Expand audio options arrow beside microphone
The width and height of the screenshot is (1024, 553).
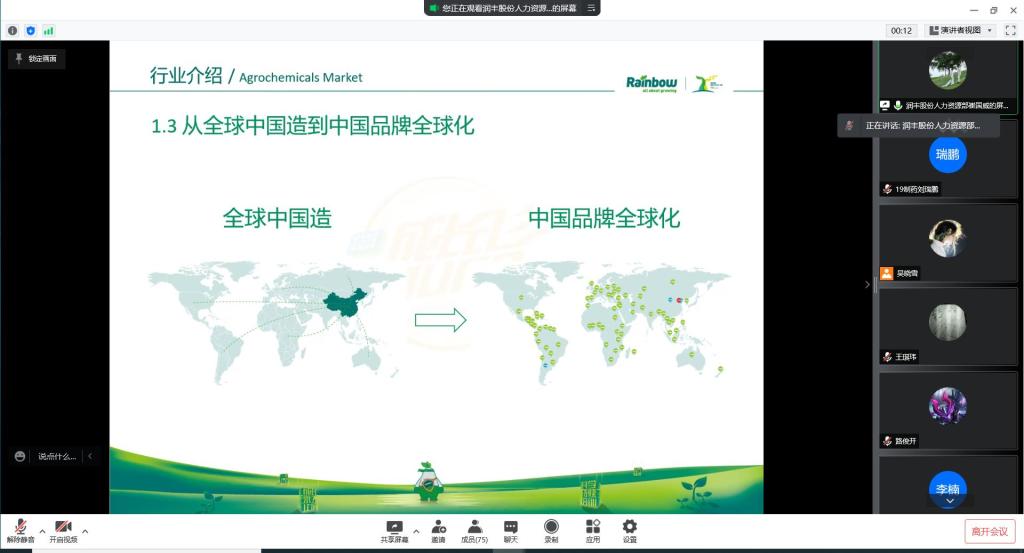[x=42, y=531]
